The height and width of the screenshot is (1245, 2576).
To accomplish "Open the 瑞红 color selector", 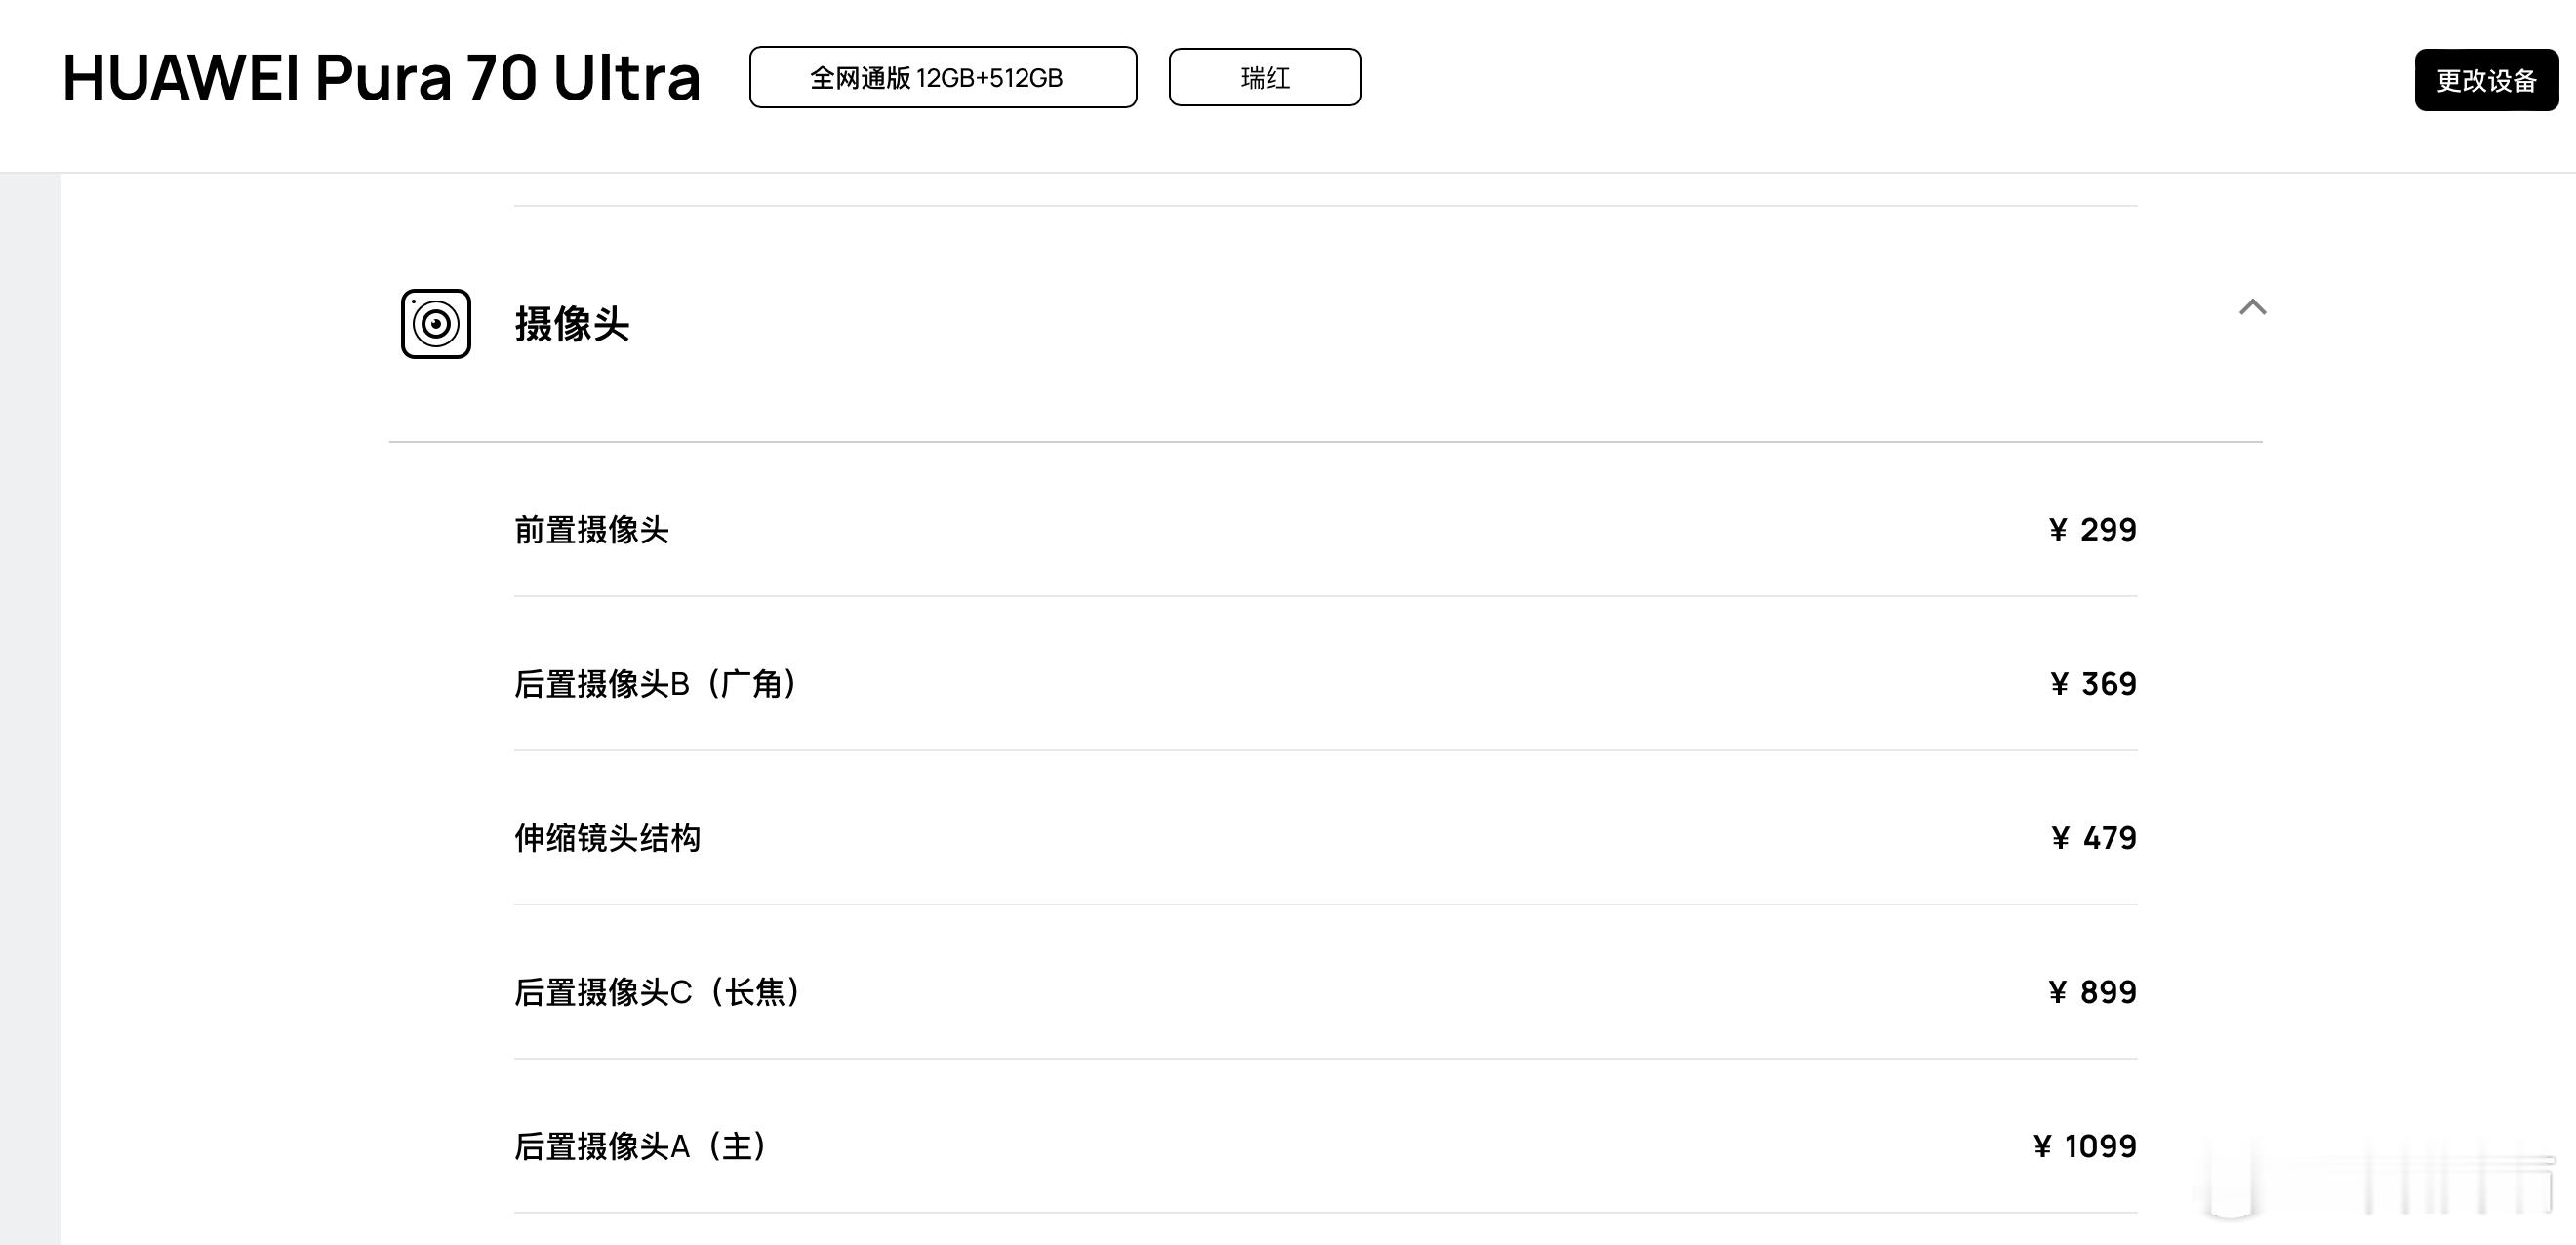I will 1265,77.
